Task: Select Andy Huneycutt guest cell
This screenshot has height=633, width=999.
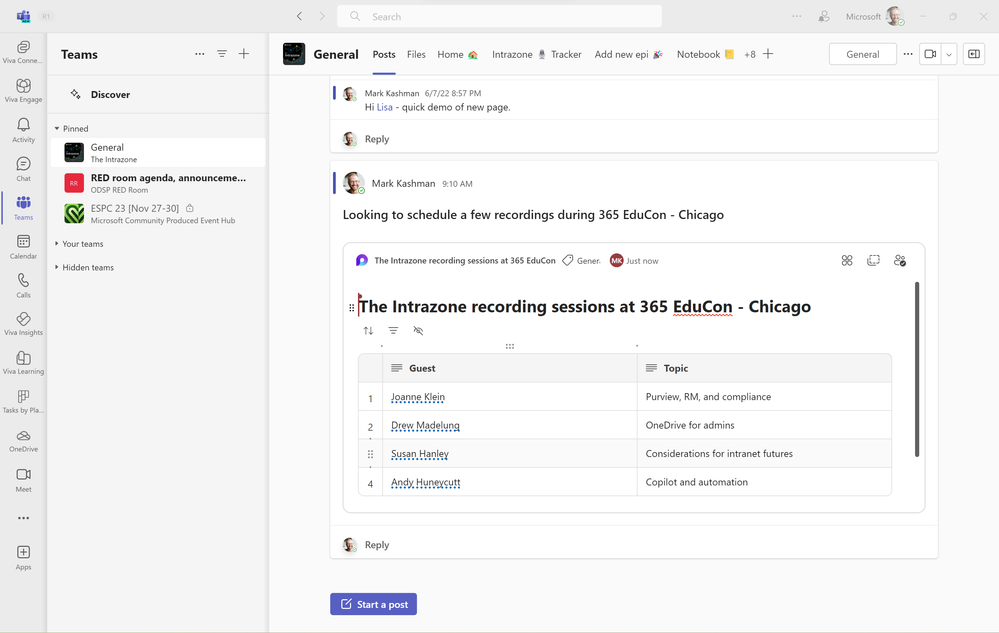Action: (x=510, y=482)
